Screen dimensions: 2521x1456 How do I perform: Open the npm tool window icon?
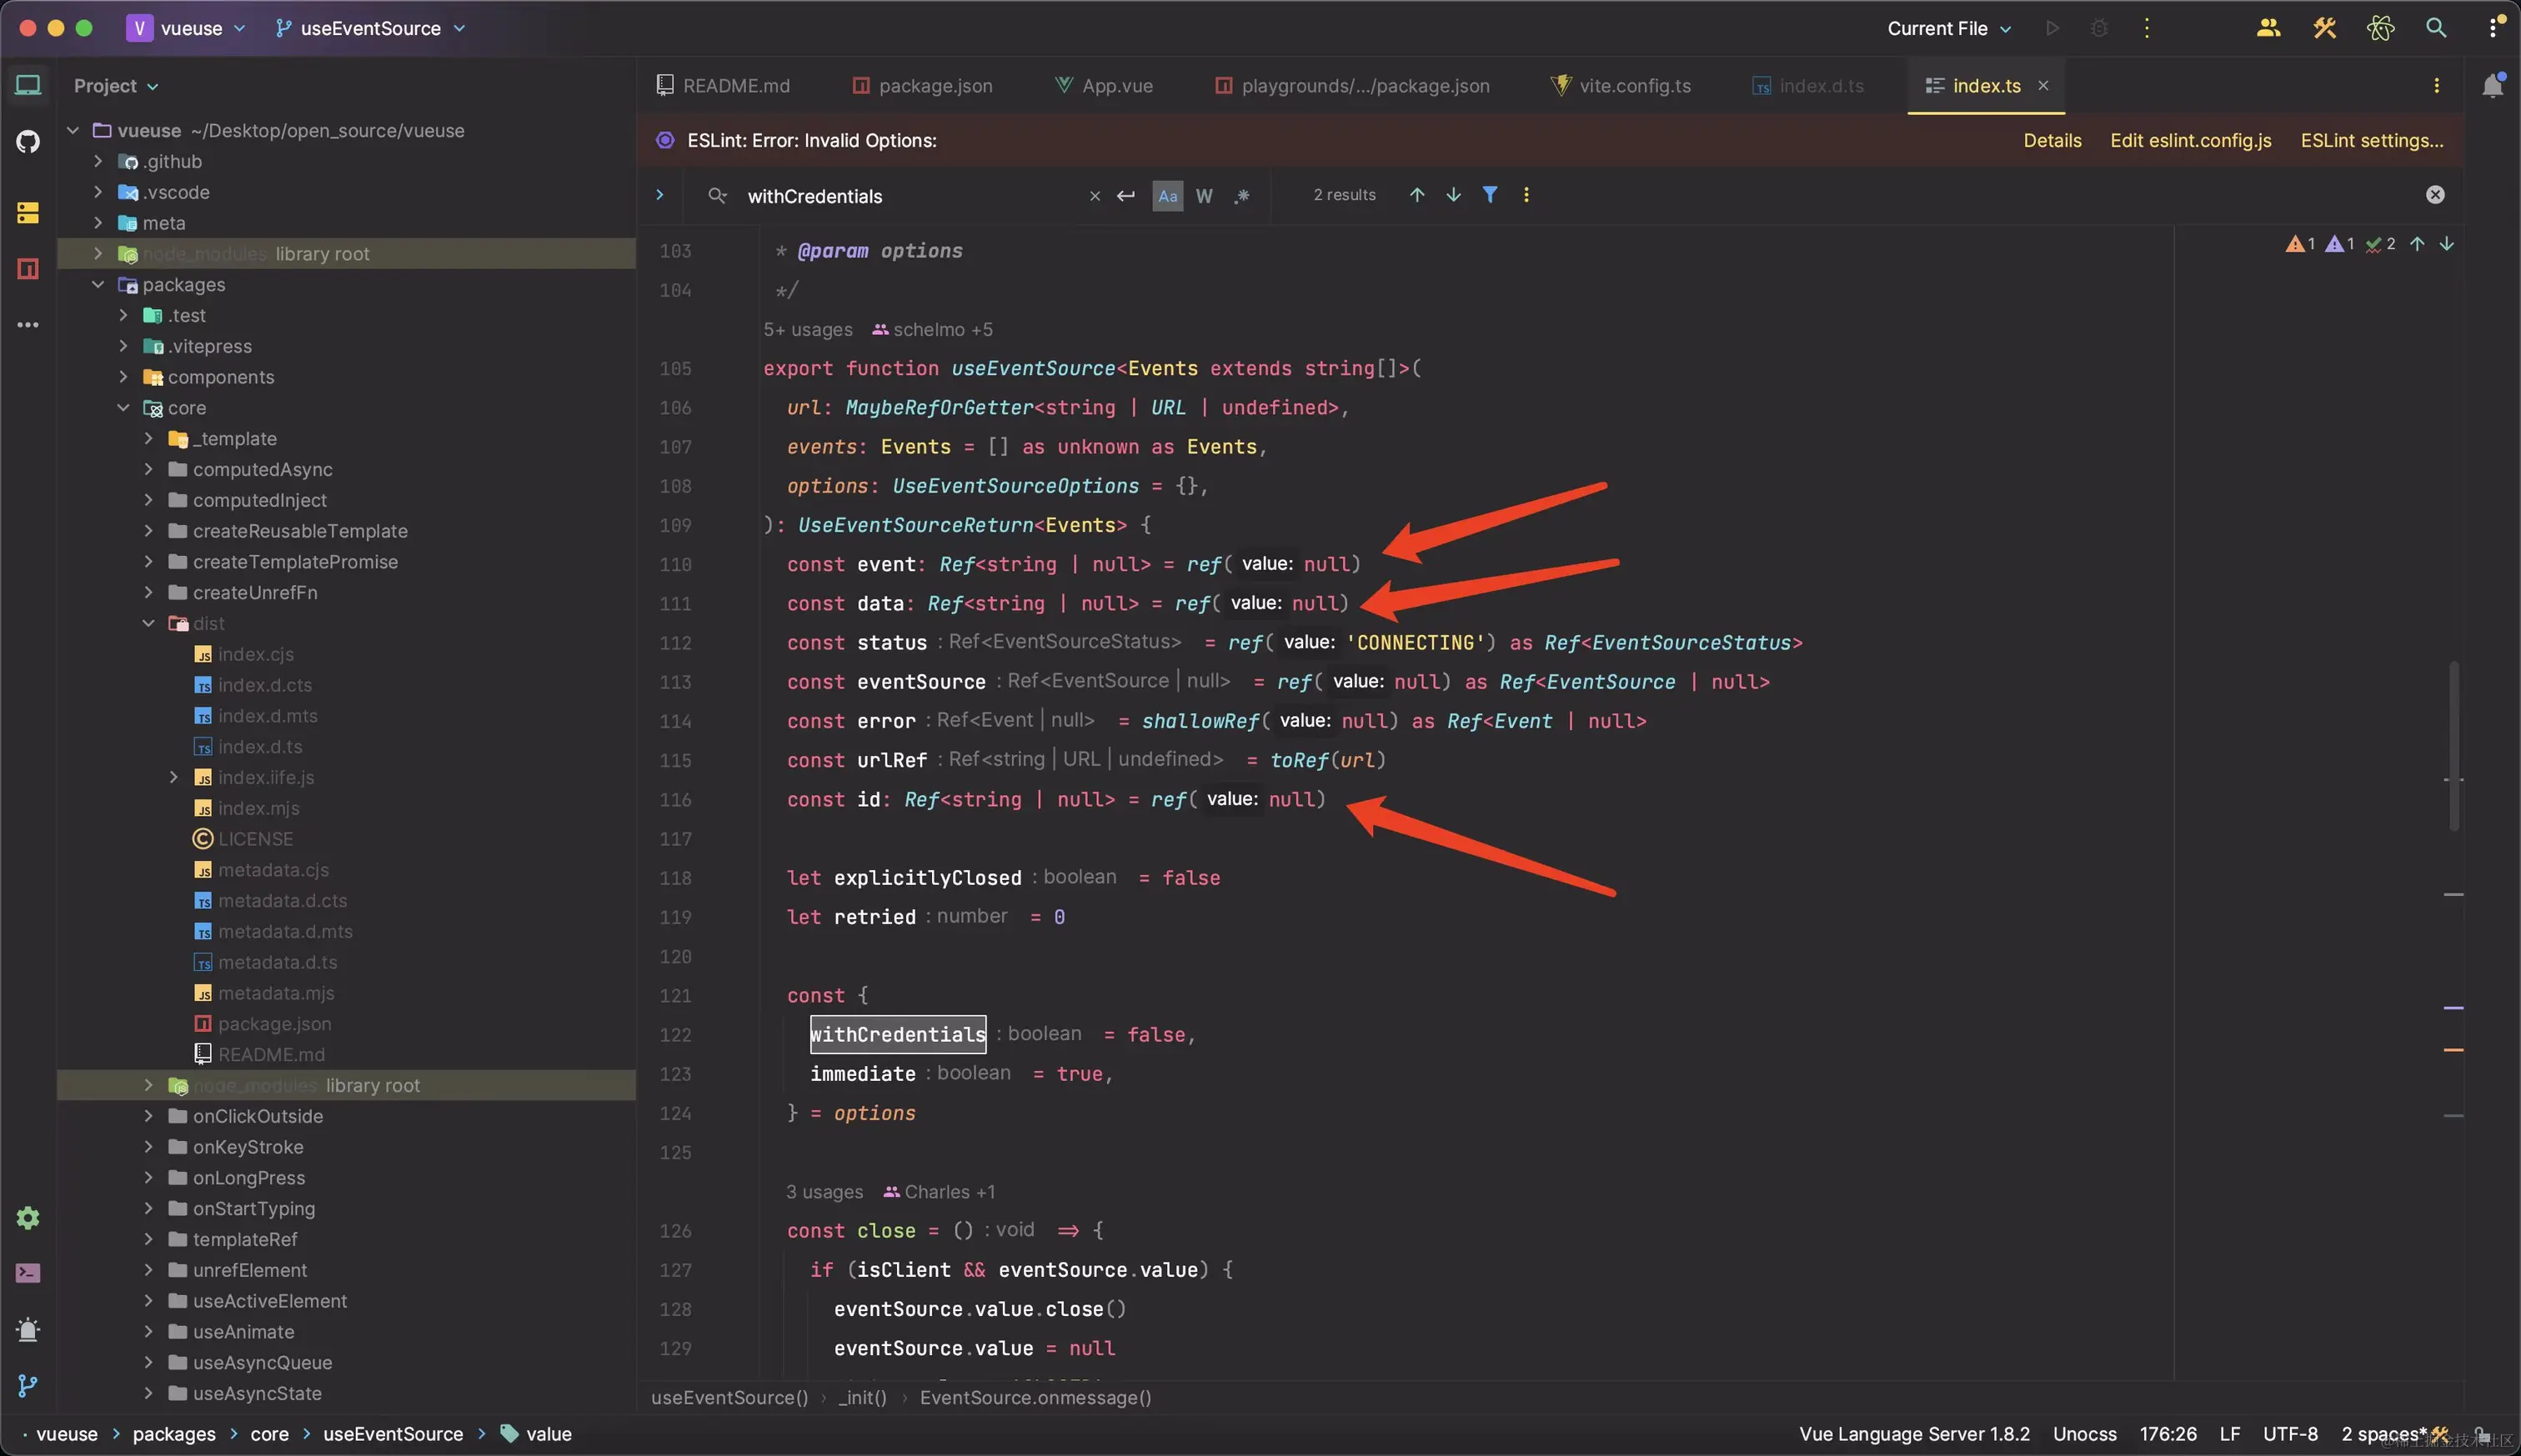[x=28, y=268]
